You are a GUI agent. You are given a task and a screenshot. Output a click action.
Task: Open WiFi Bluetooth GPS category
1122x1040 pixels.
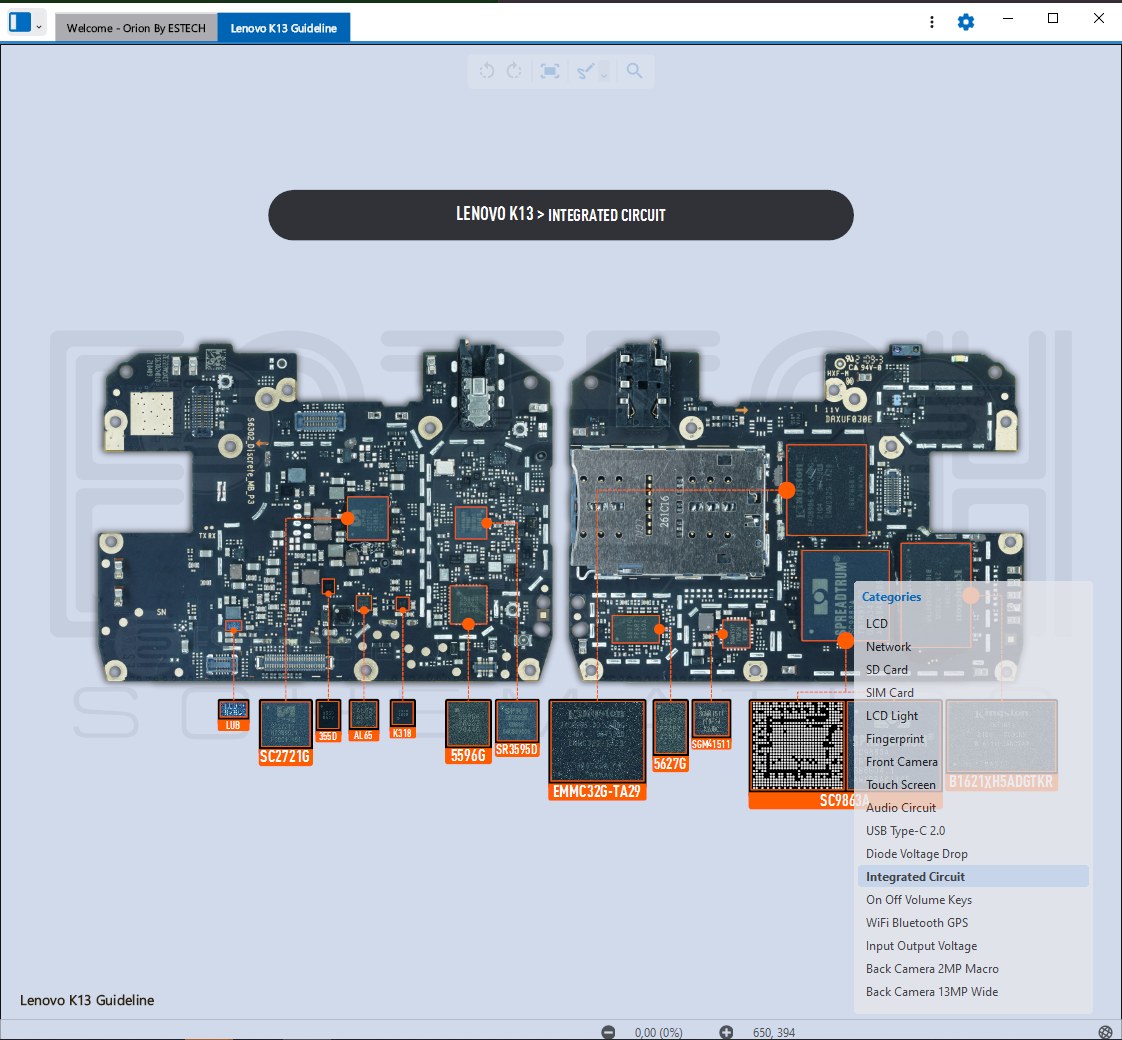coord(973,923)
